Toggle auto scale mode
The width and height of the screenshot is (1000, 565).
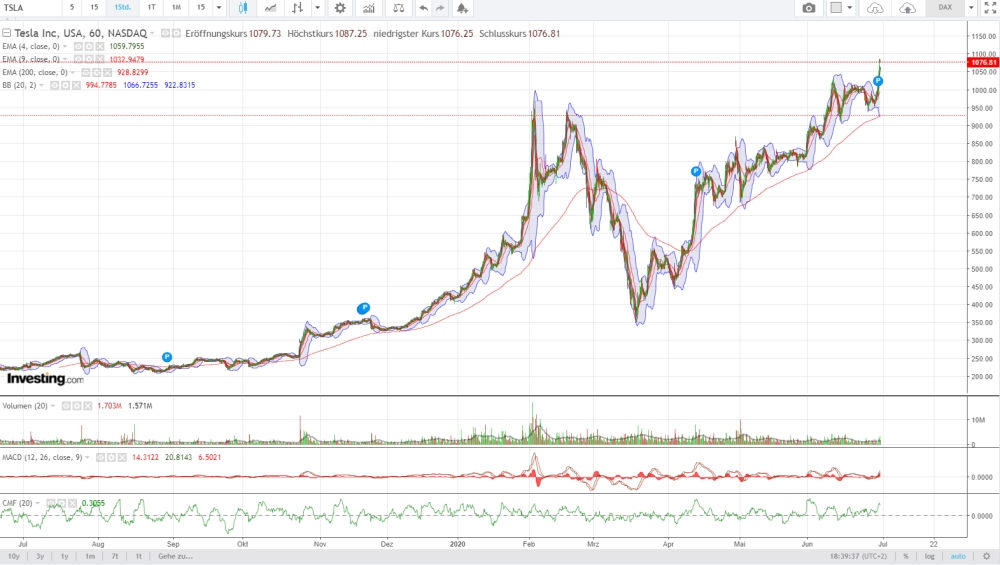pos(959,556)
